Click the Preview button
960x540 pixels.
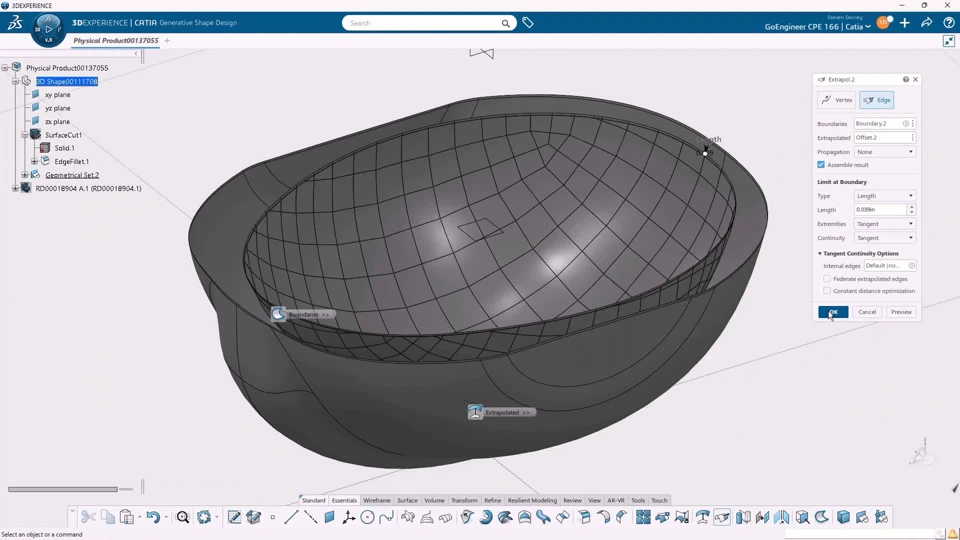pyautogui.click(x=901, y=312)
